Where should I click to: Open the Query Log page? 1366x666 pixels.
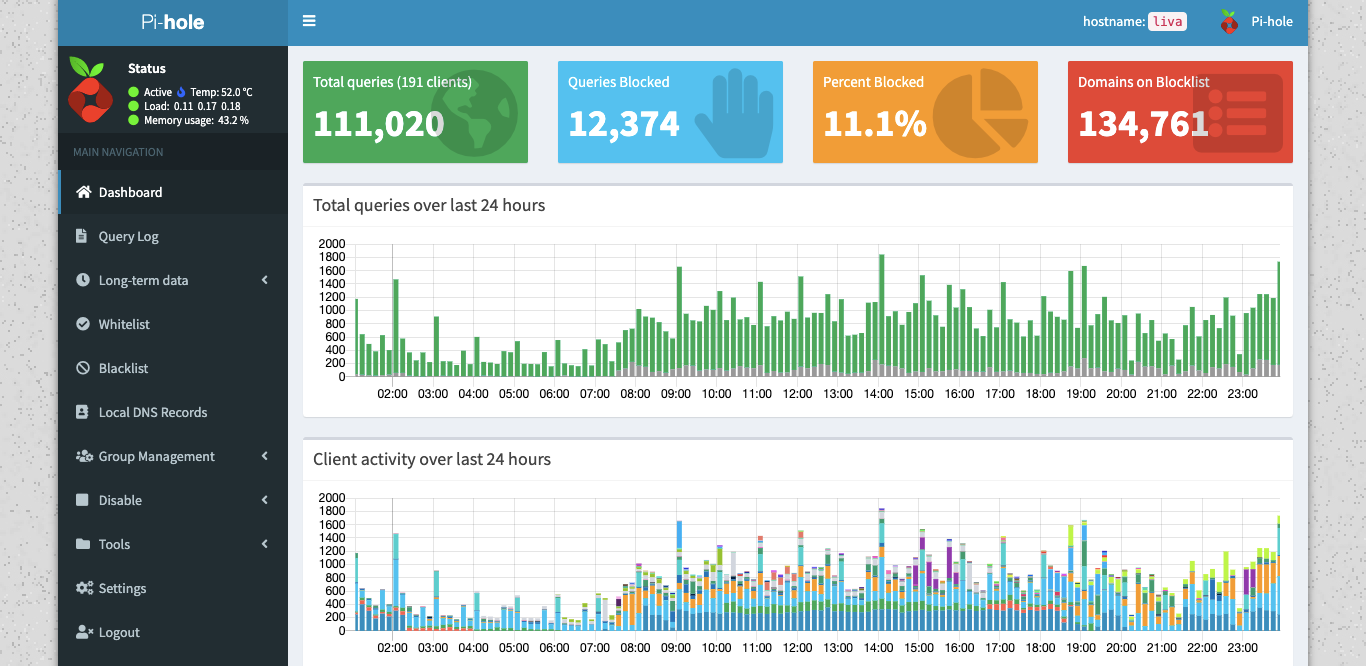pyautogui.click(x=173, y=236)
